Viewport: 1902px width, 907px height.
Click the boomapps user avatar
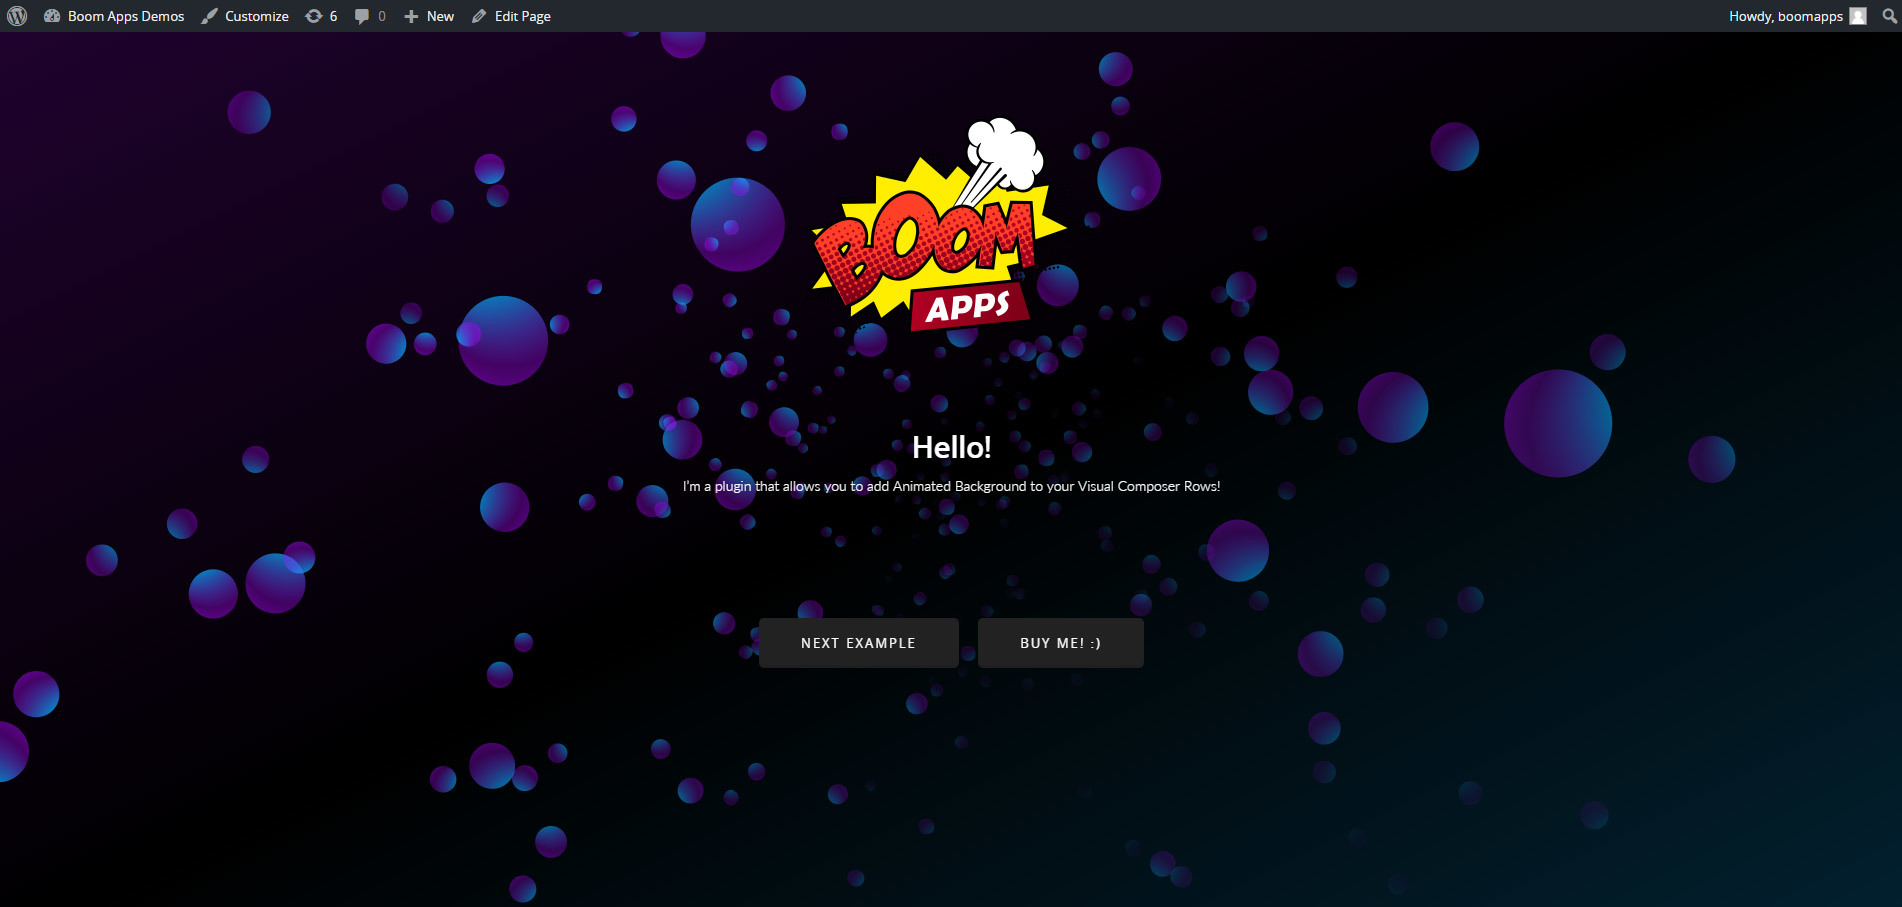[1859, 15]
